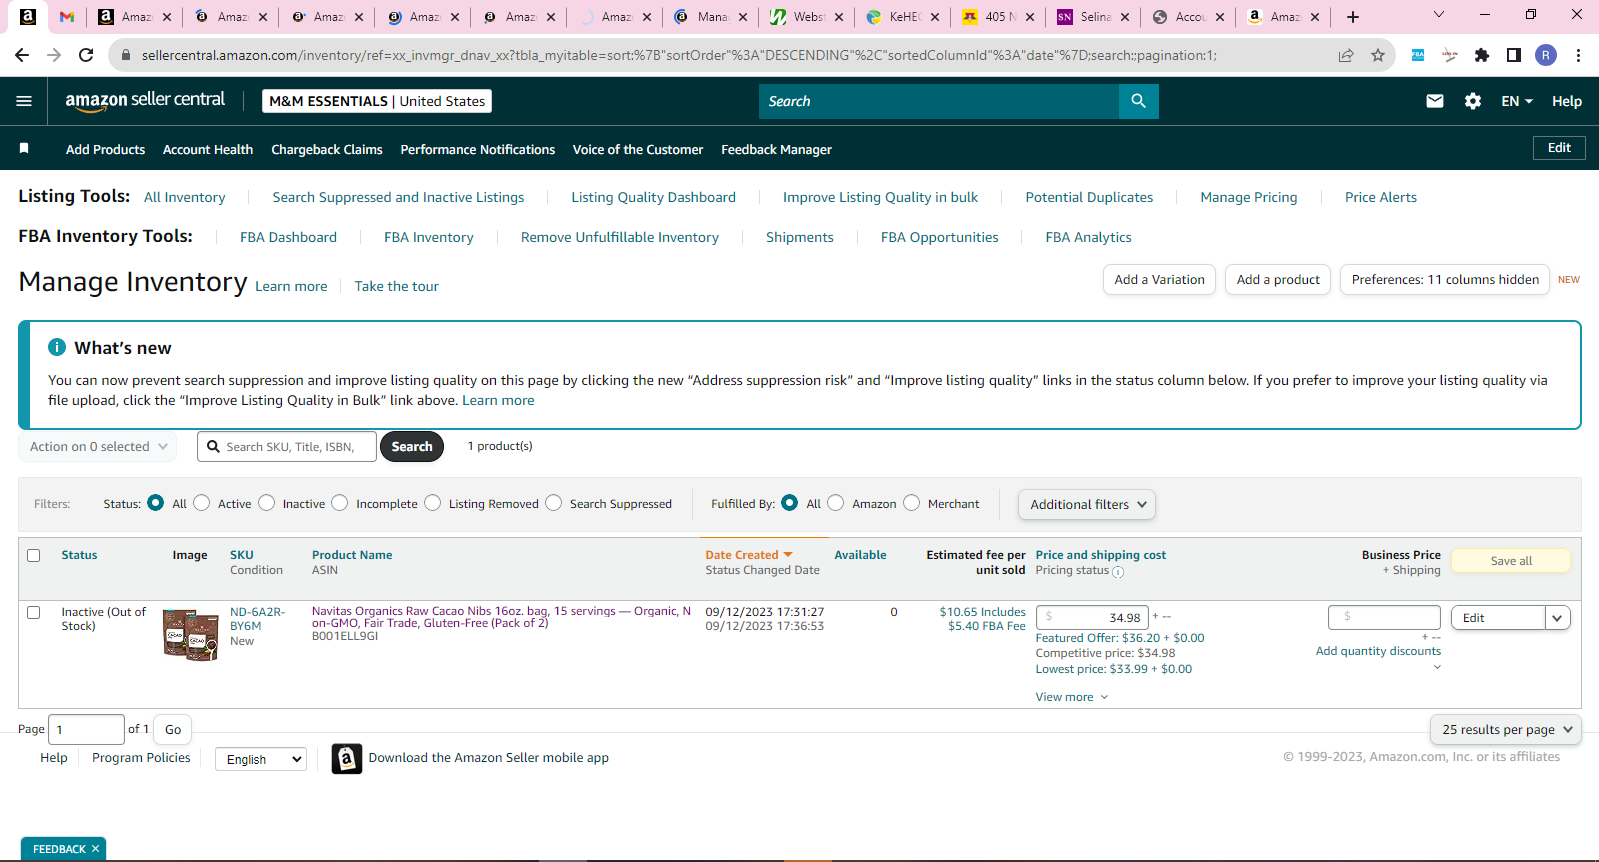The height and width of the screenshot is (862, 1599).
Task: Open the Chrome three-dot menu
Action: click(1578, 55)
